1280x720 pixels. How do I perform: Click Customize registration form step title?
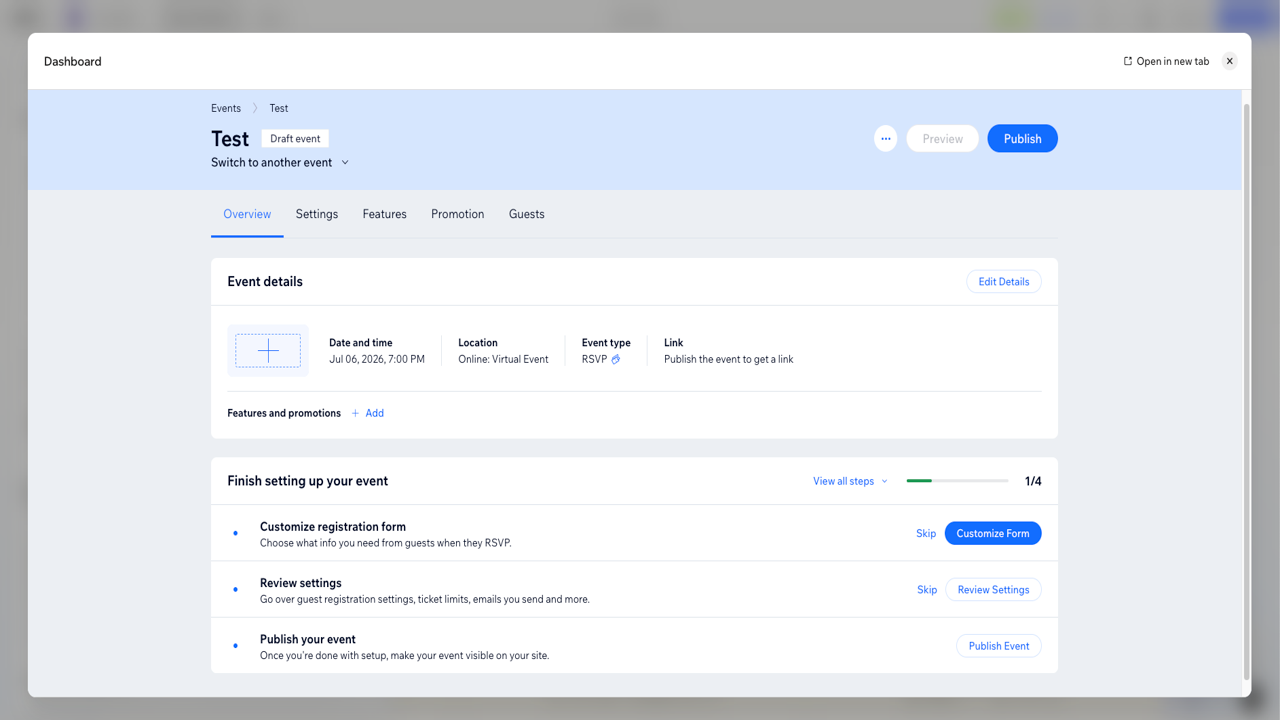[x=333, y=527]
